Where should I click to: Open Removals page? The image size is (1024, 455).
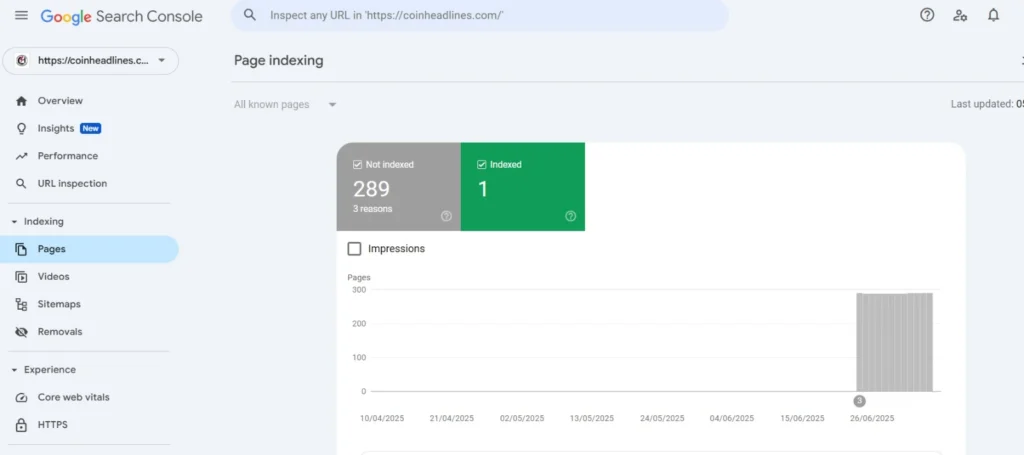coord(60,332)
